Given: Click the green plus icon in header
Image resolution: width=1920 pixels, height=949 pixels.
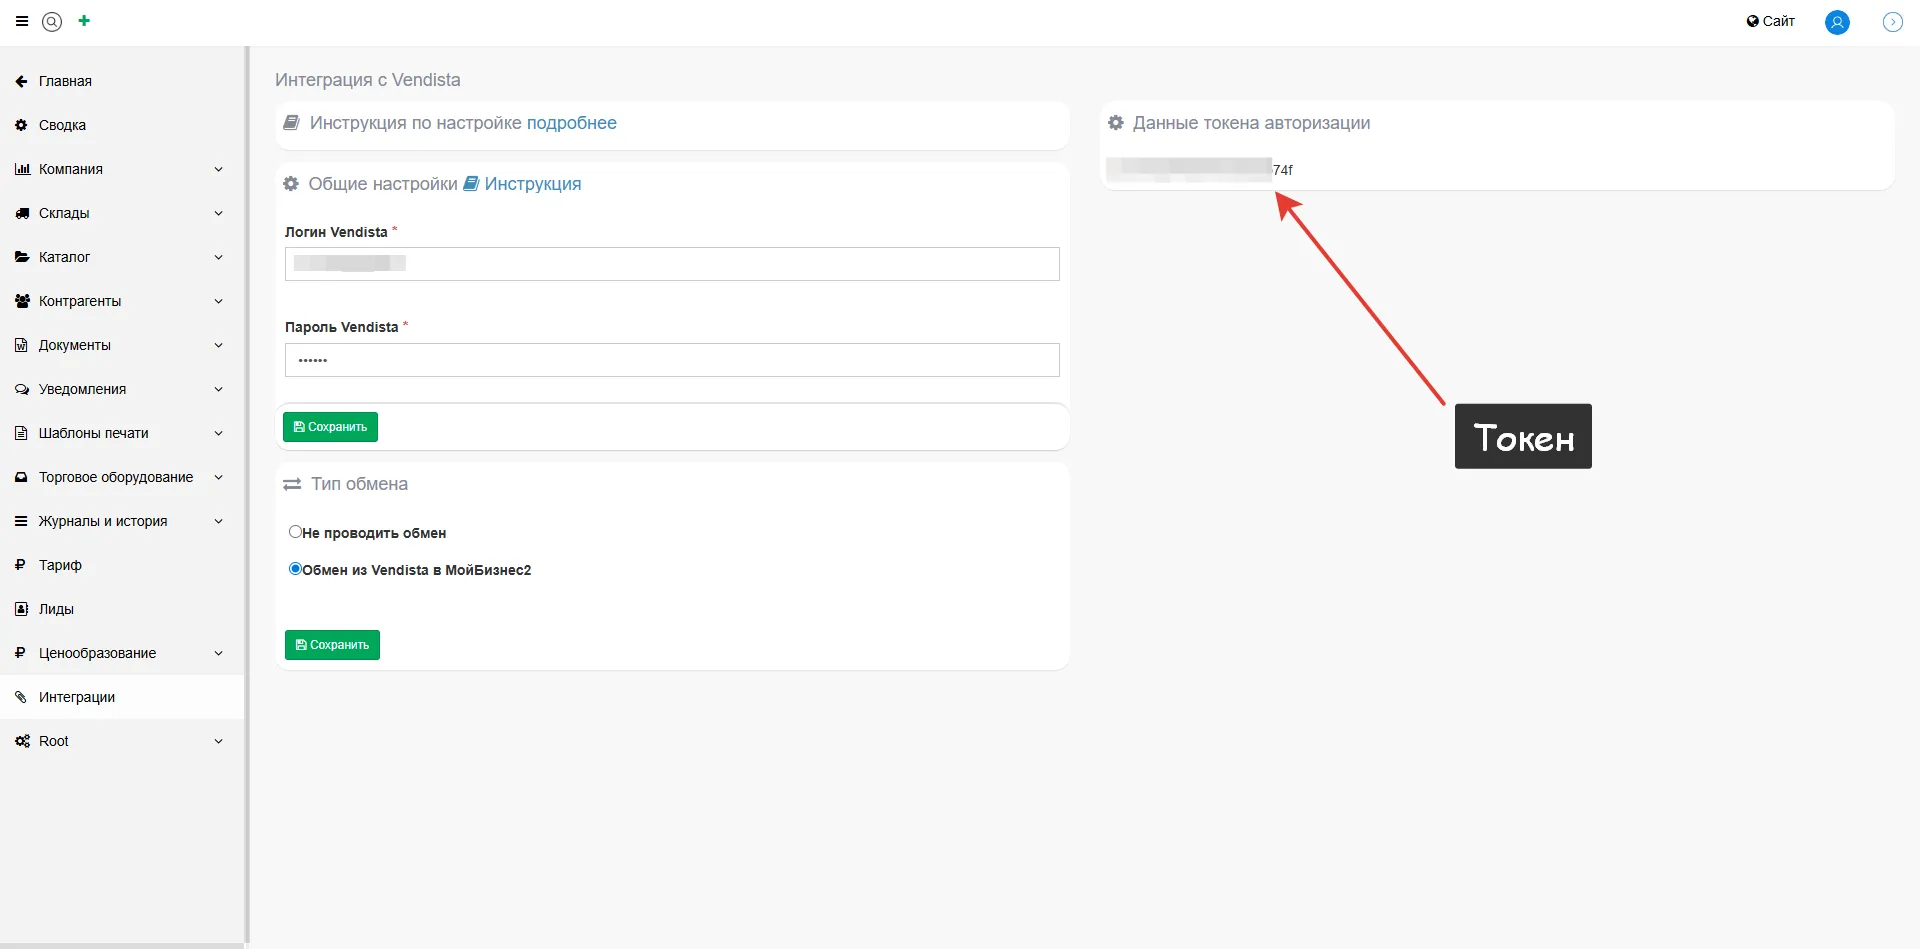Looking at the screenshot, I should (84, 21).
